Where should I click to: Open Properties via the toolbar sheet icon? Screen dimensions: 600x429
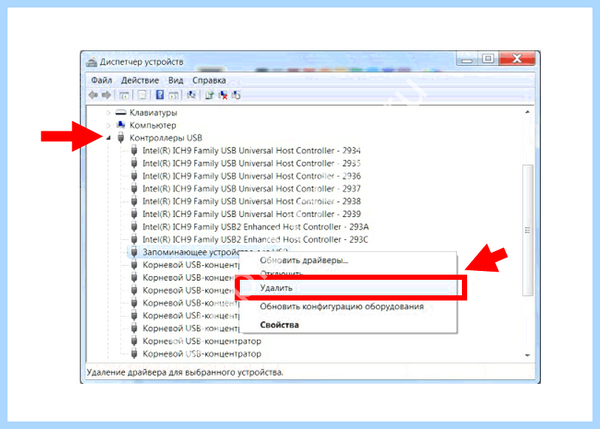tap(142, 95)
